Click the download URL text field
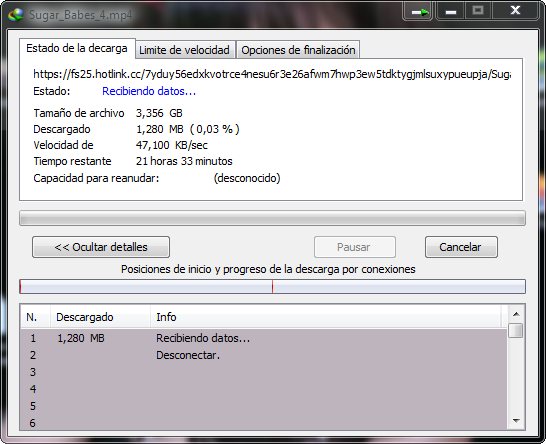 (272, 74)
